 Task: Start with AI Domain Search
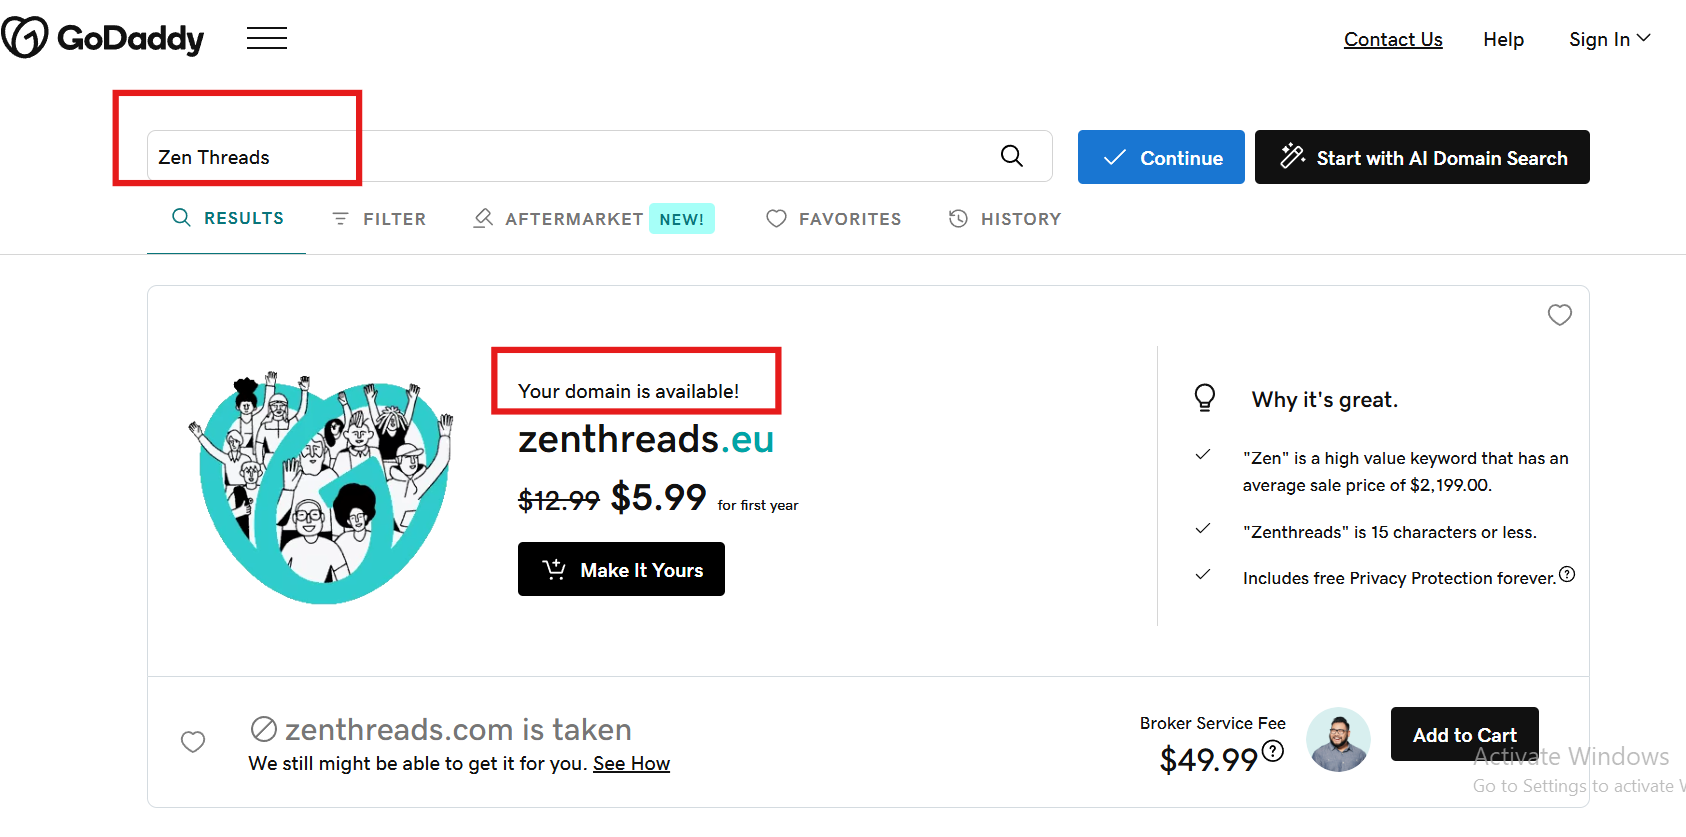click(1422, 157)
